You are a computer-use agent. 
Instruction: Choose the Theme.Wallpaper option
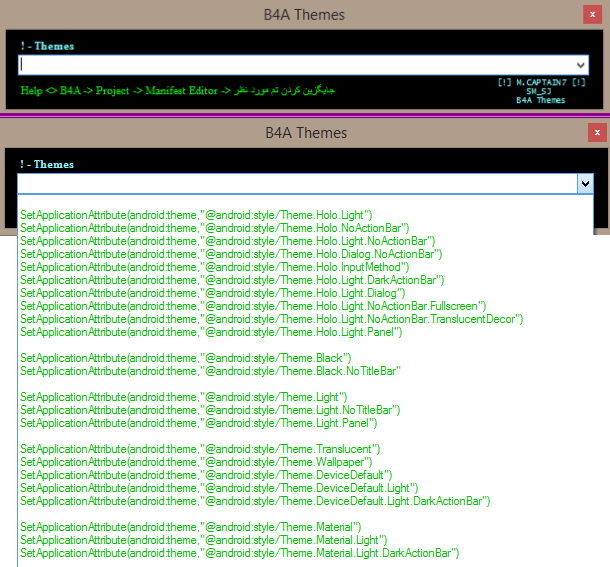click(196, 462)
